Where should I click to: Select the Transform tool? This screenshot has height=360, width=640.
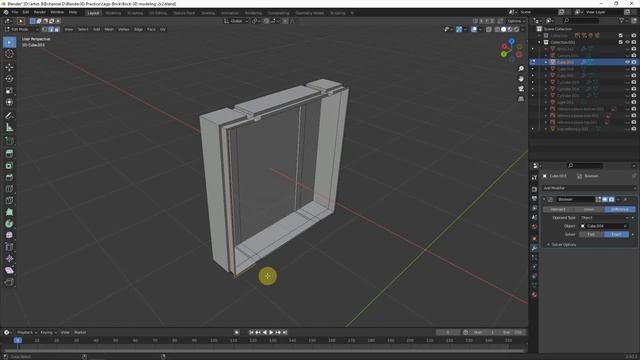click(9, 102)
